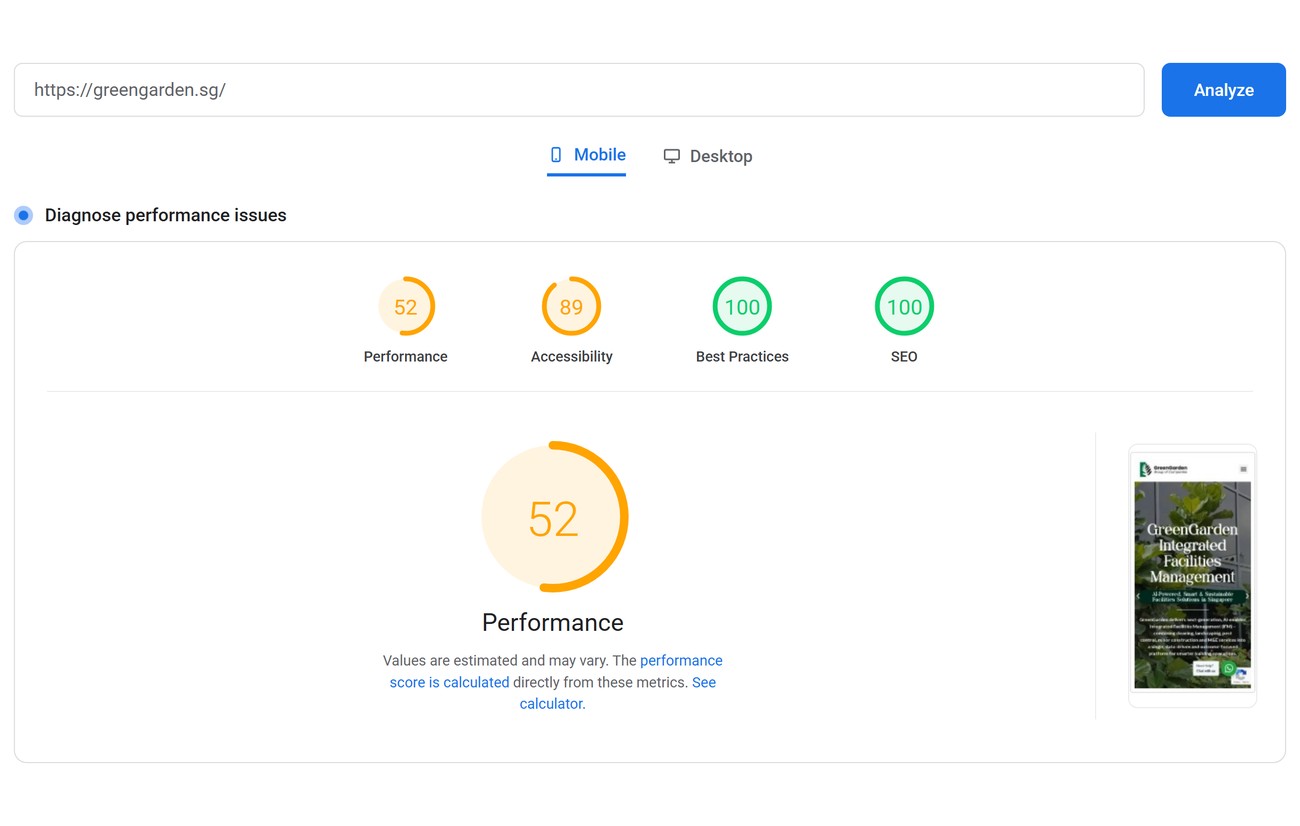
Task: Click the large 52 performance gauge circle
Action: point(553,517)
